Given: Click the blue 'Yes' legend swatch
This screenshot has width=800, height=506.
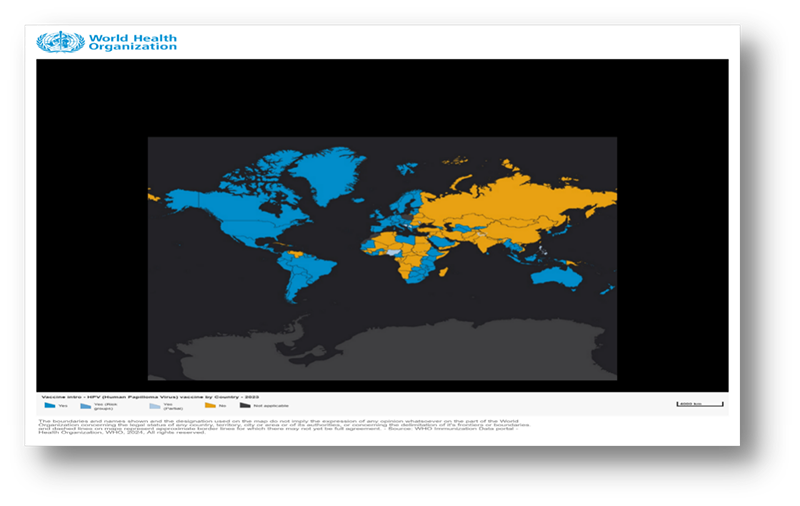Looking at the screenshot, I should [x=48, y=406].
